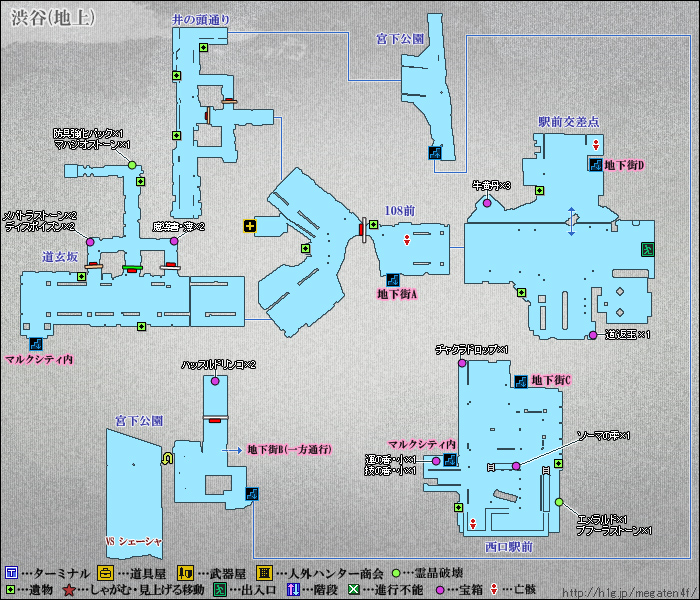
Task: Click the blue vertical double arrow in 駅前交差点
Action: [x=571, y=221]
